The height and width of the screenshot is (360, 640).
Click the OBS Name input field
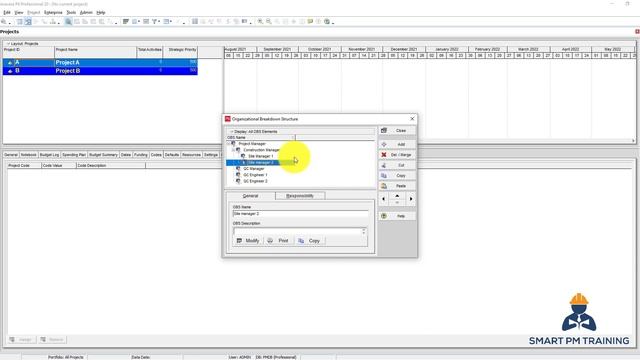(300, 213)
